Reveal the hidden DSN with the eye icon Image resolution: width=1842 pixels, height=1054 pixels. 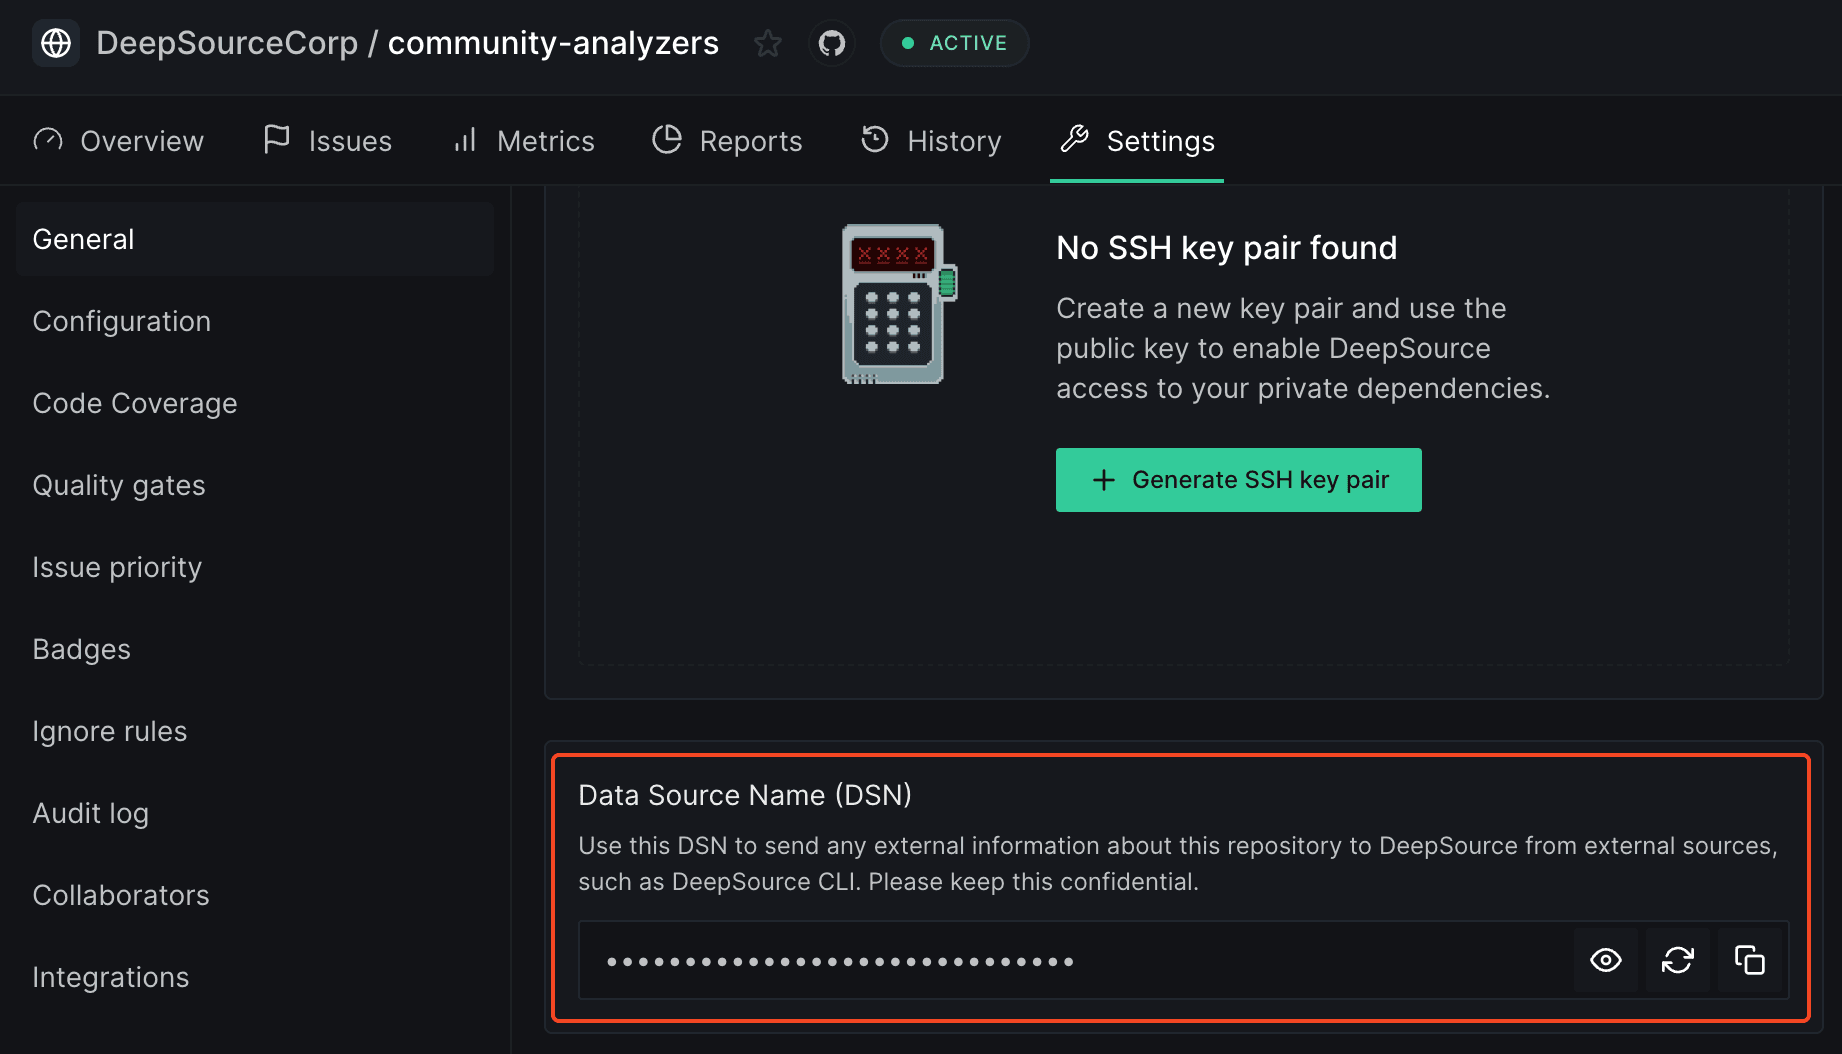pyautogui.click(x=1606, y=960)
